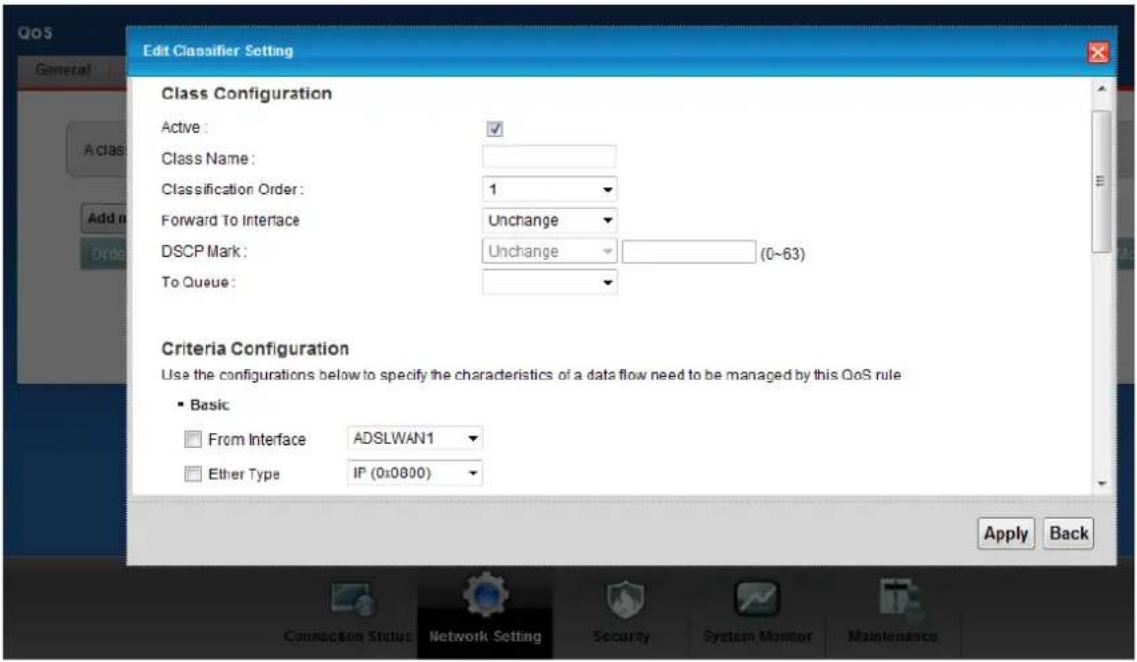Open the IP (0x0800) ether type dropdown
This screenshot has width=1137, height=662.
click(415, 473)
